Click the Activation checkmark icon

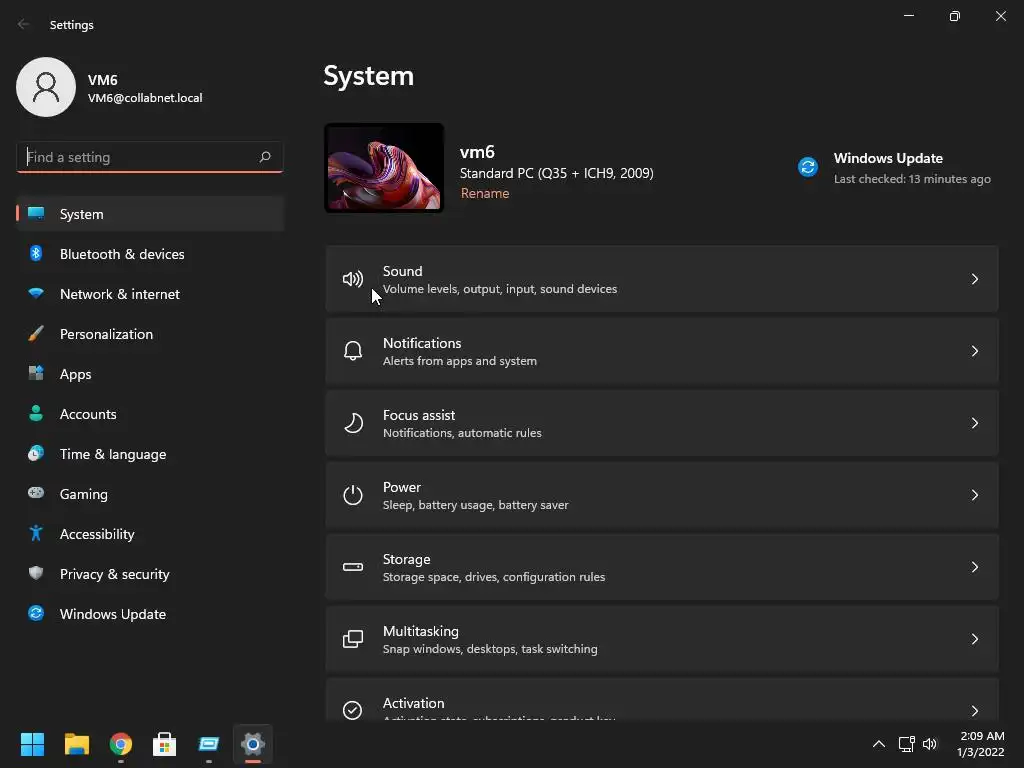[x=353, y=710]
